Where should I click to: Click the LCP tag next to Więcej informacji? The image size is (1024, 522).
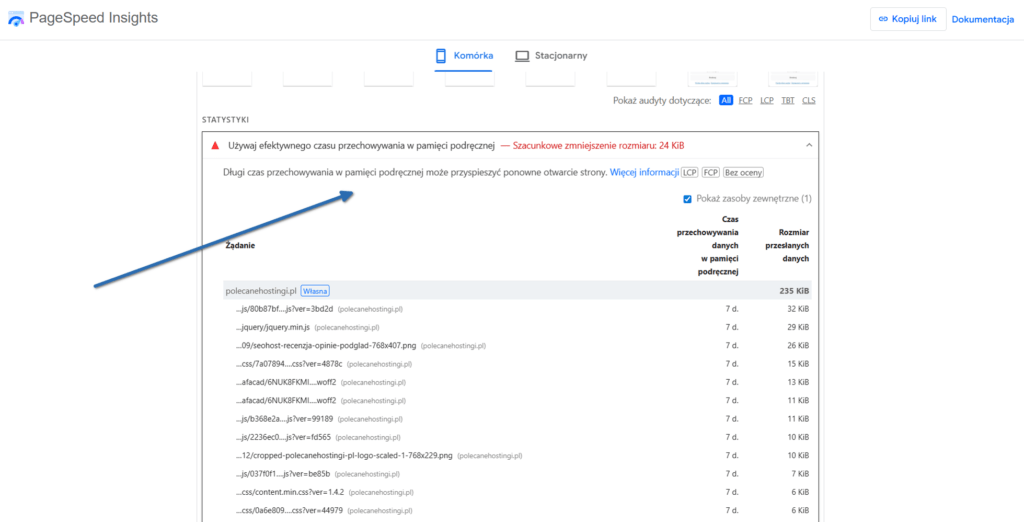point(690,173)
